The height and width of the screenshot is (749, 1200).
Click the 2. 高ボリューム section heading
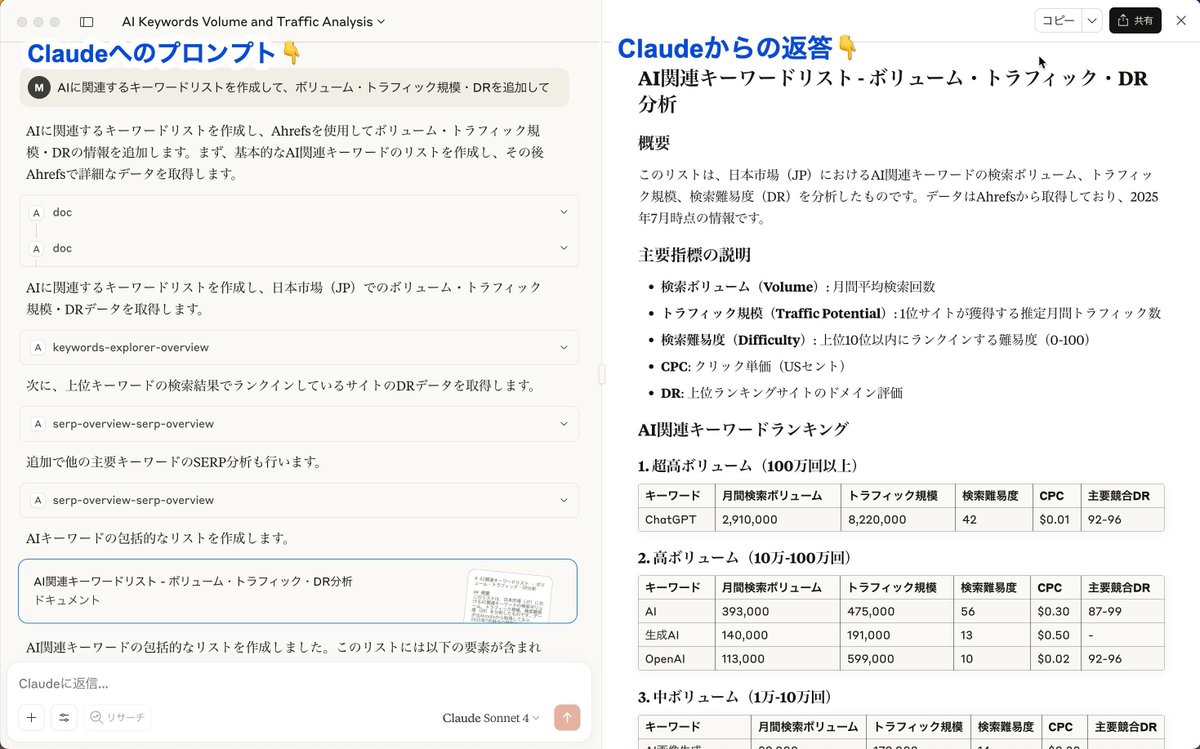pyautogui.click(x=744, y=557)
